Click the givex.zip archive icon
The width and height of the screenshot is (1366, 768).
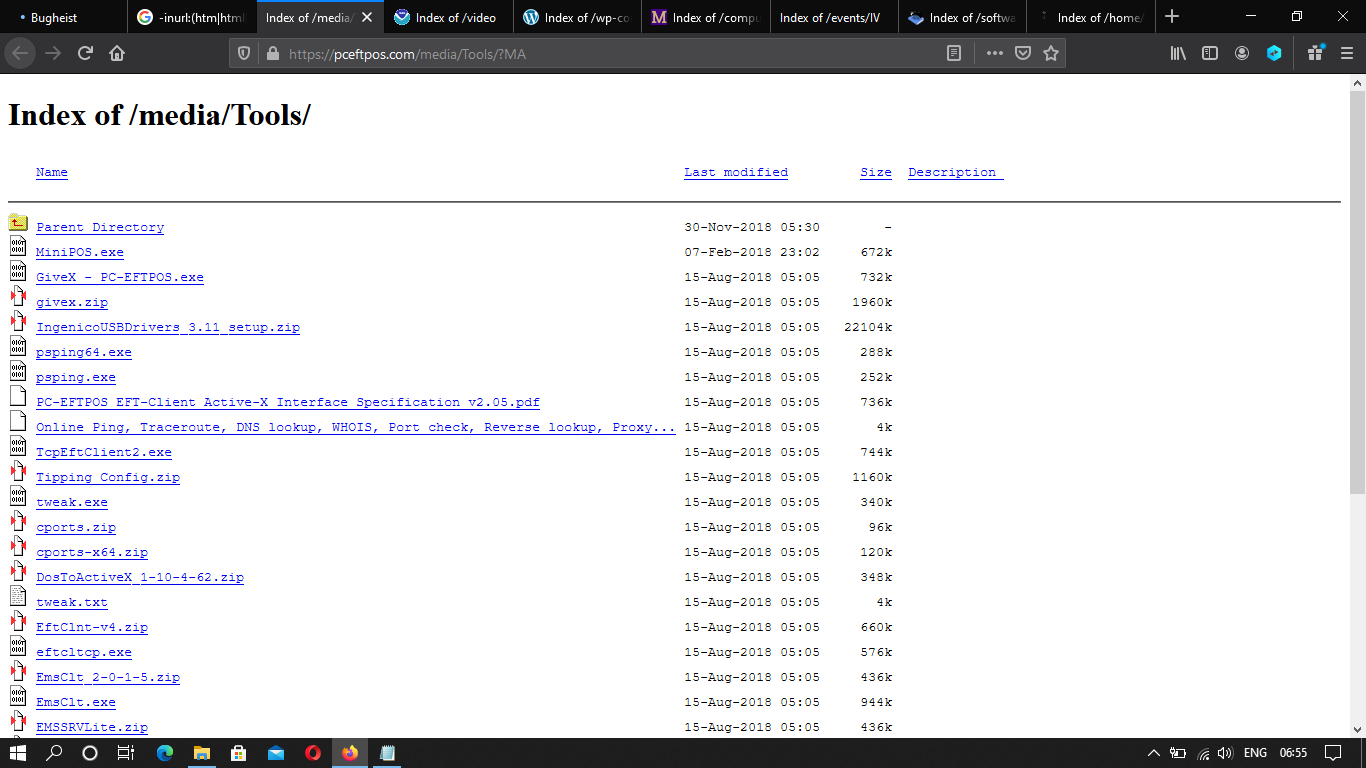[x=18, y=297]
